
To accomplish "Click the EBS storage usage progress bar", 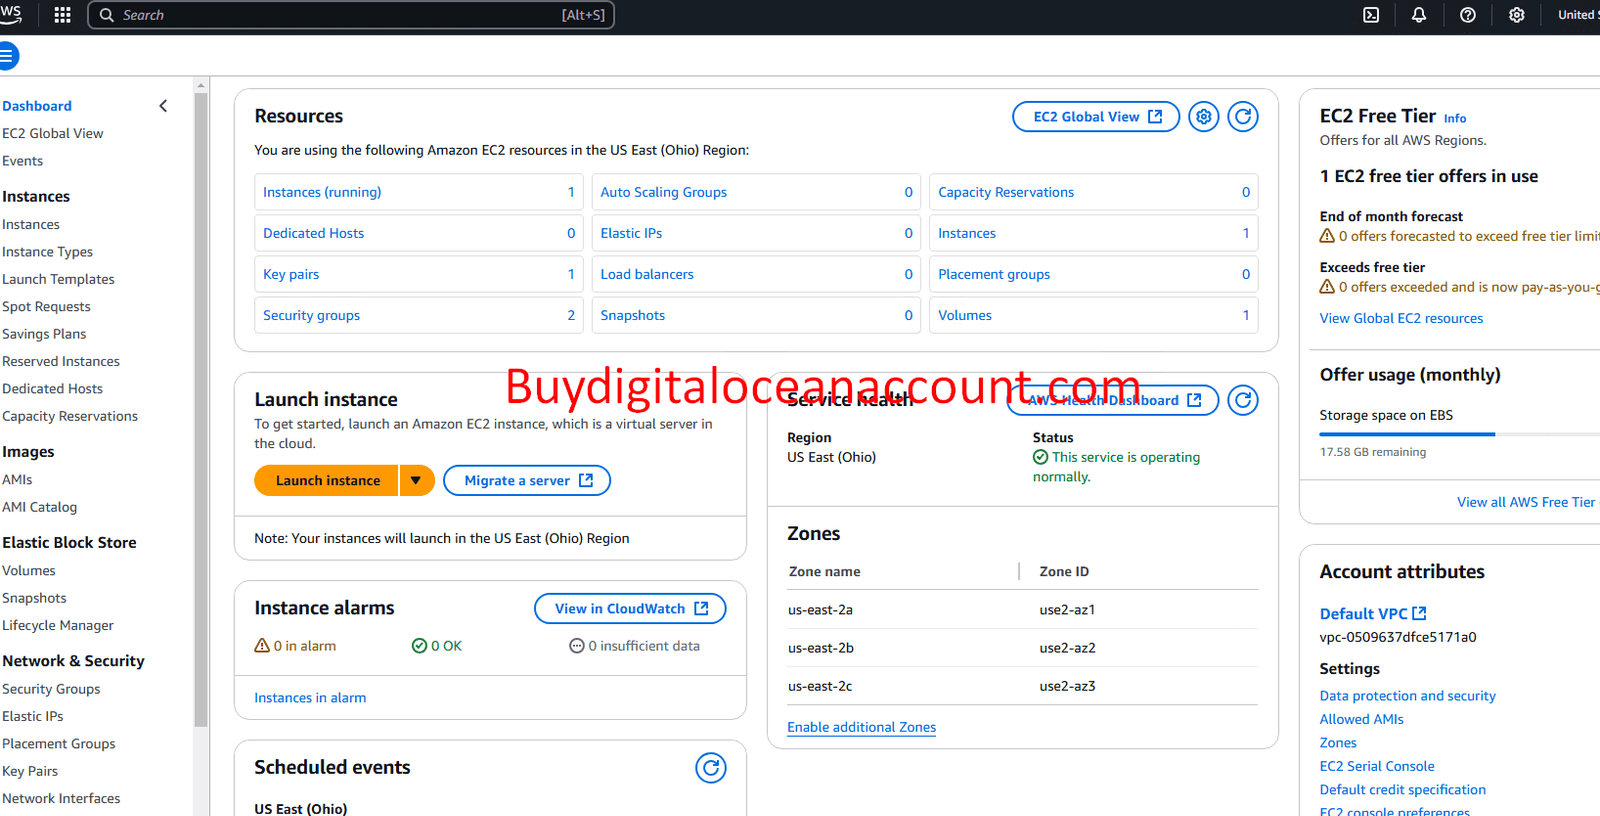I will point(1460,434).
